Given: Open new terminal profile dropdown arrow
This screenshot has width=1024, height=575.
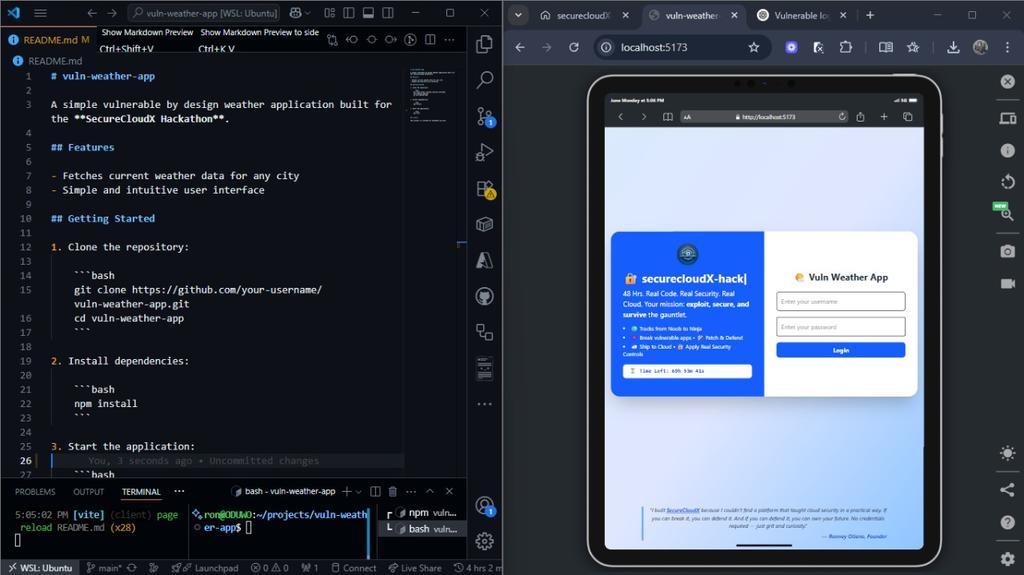Looking at the screenshot, I should coord(358,491).
